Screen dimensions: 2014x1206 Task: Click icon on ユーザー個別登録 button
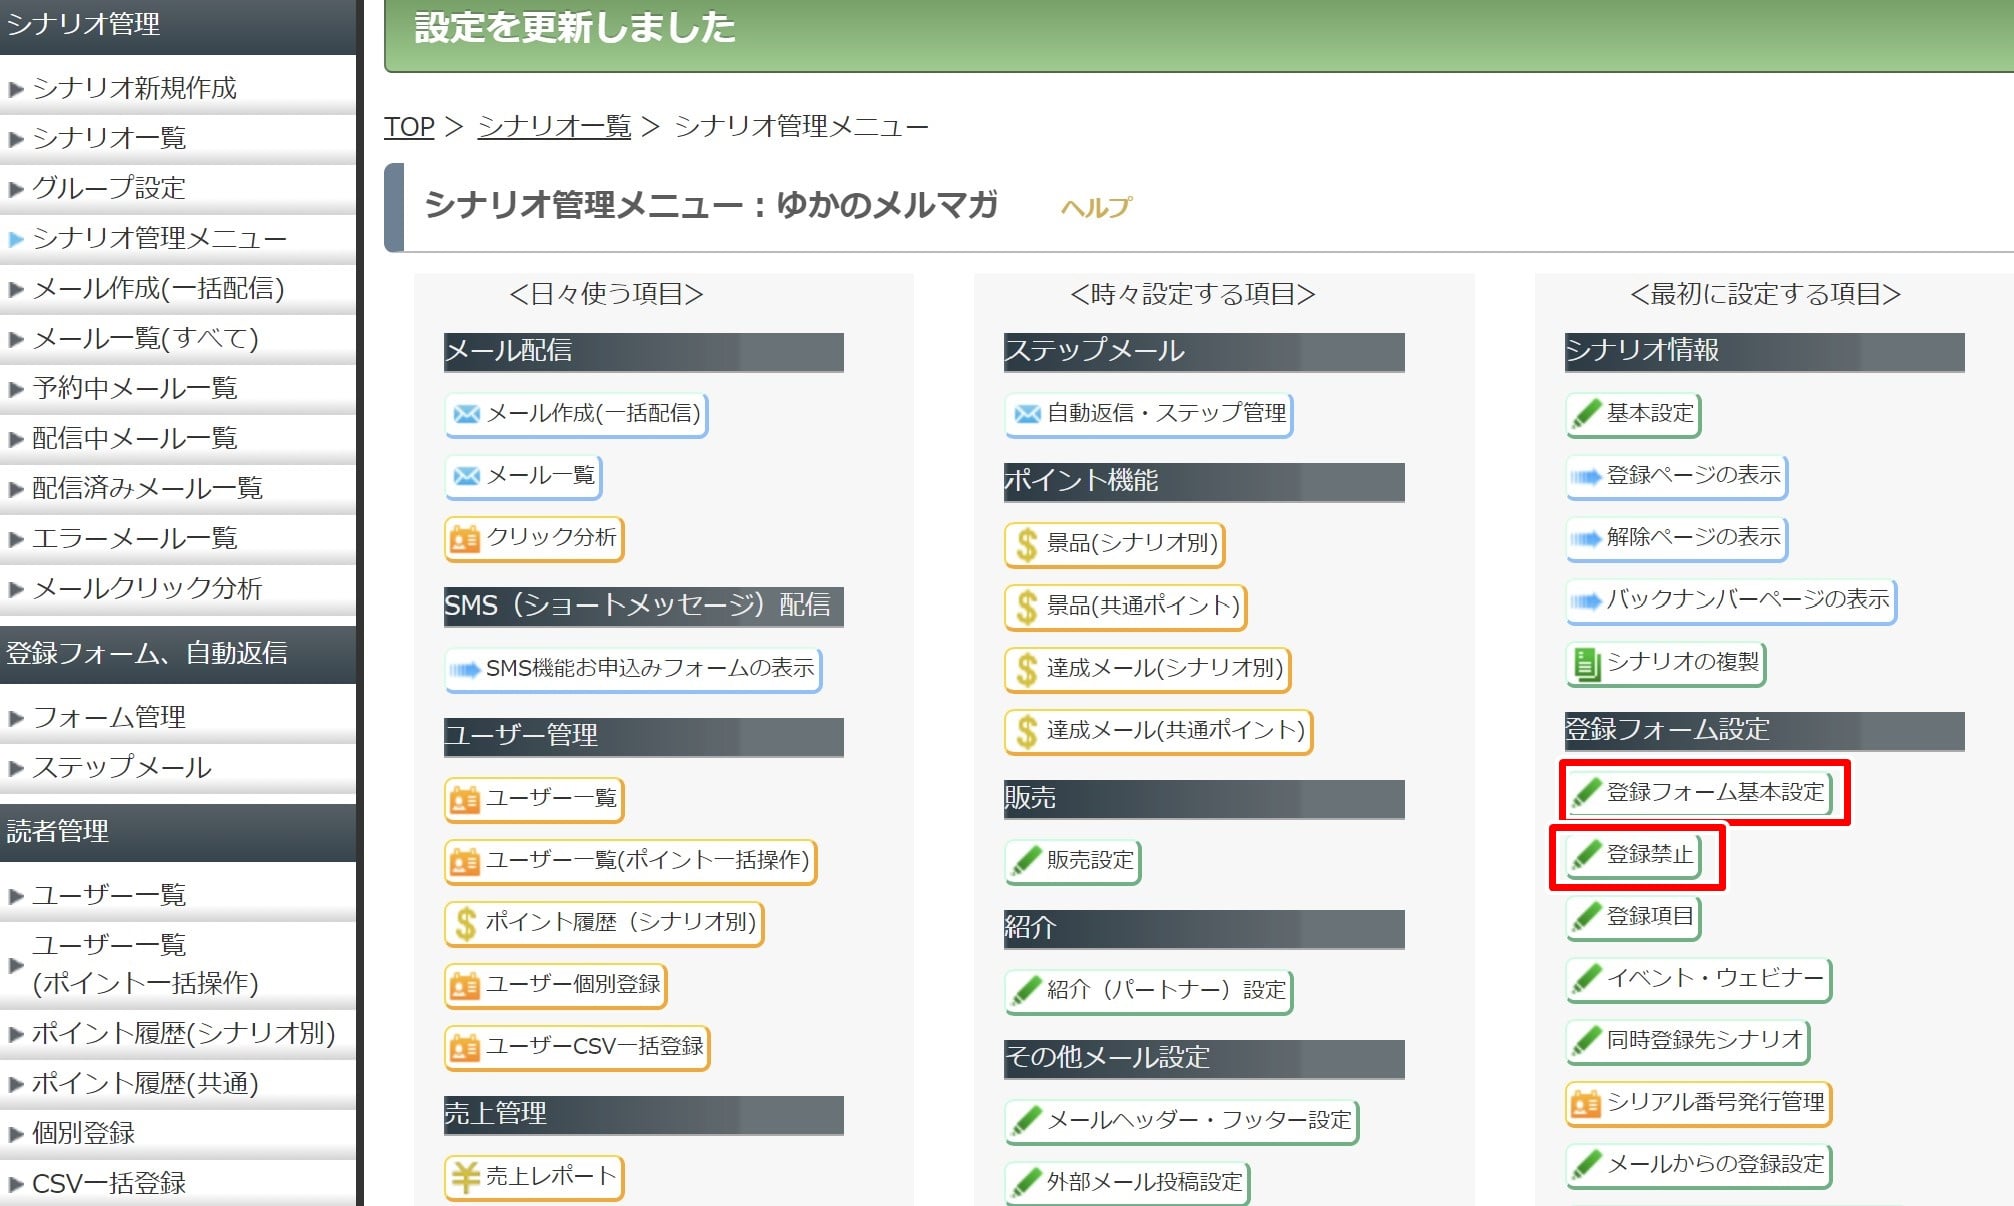pos(465,986)
